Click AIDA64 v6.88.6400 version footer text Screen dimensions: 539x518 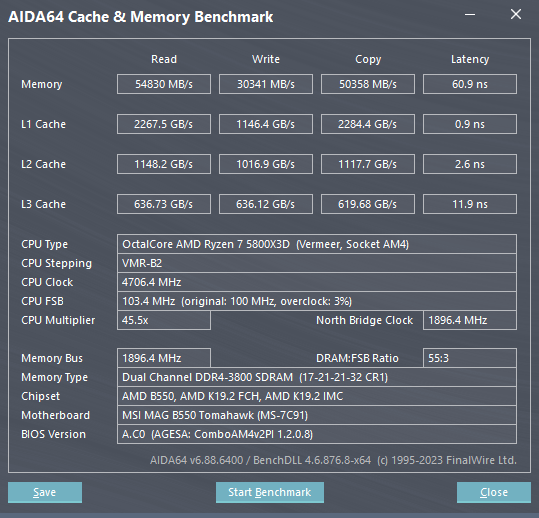pos(333,460)
